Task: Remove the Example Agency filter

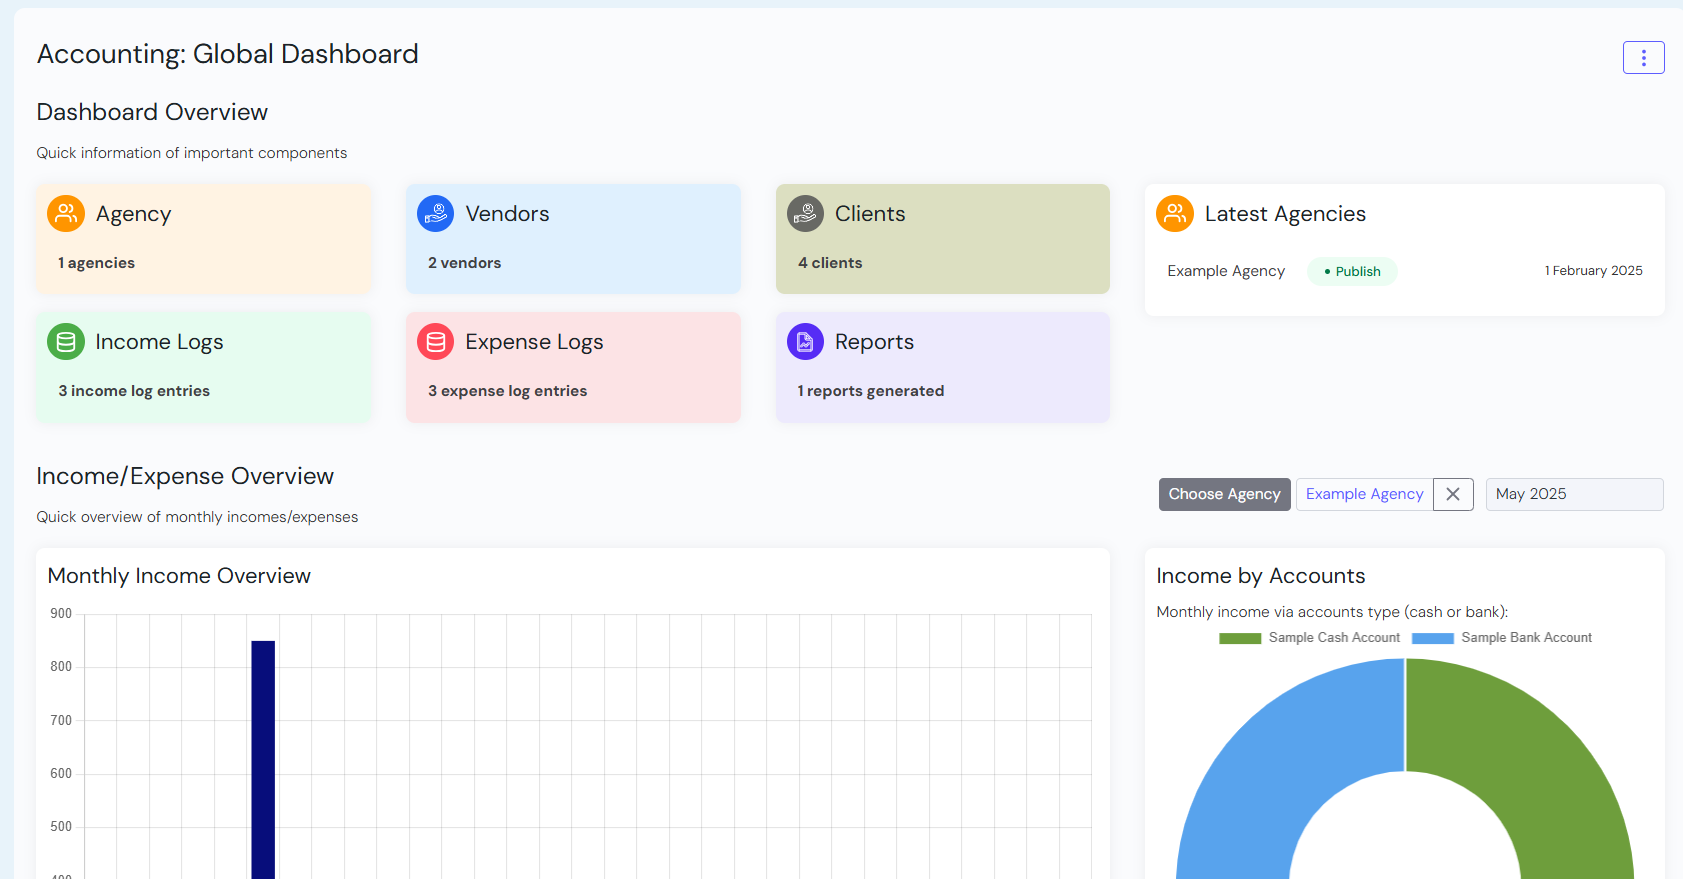Action: (1453, 494)
